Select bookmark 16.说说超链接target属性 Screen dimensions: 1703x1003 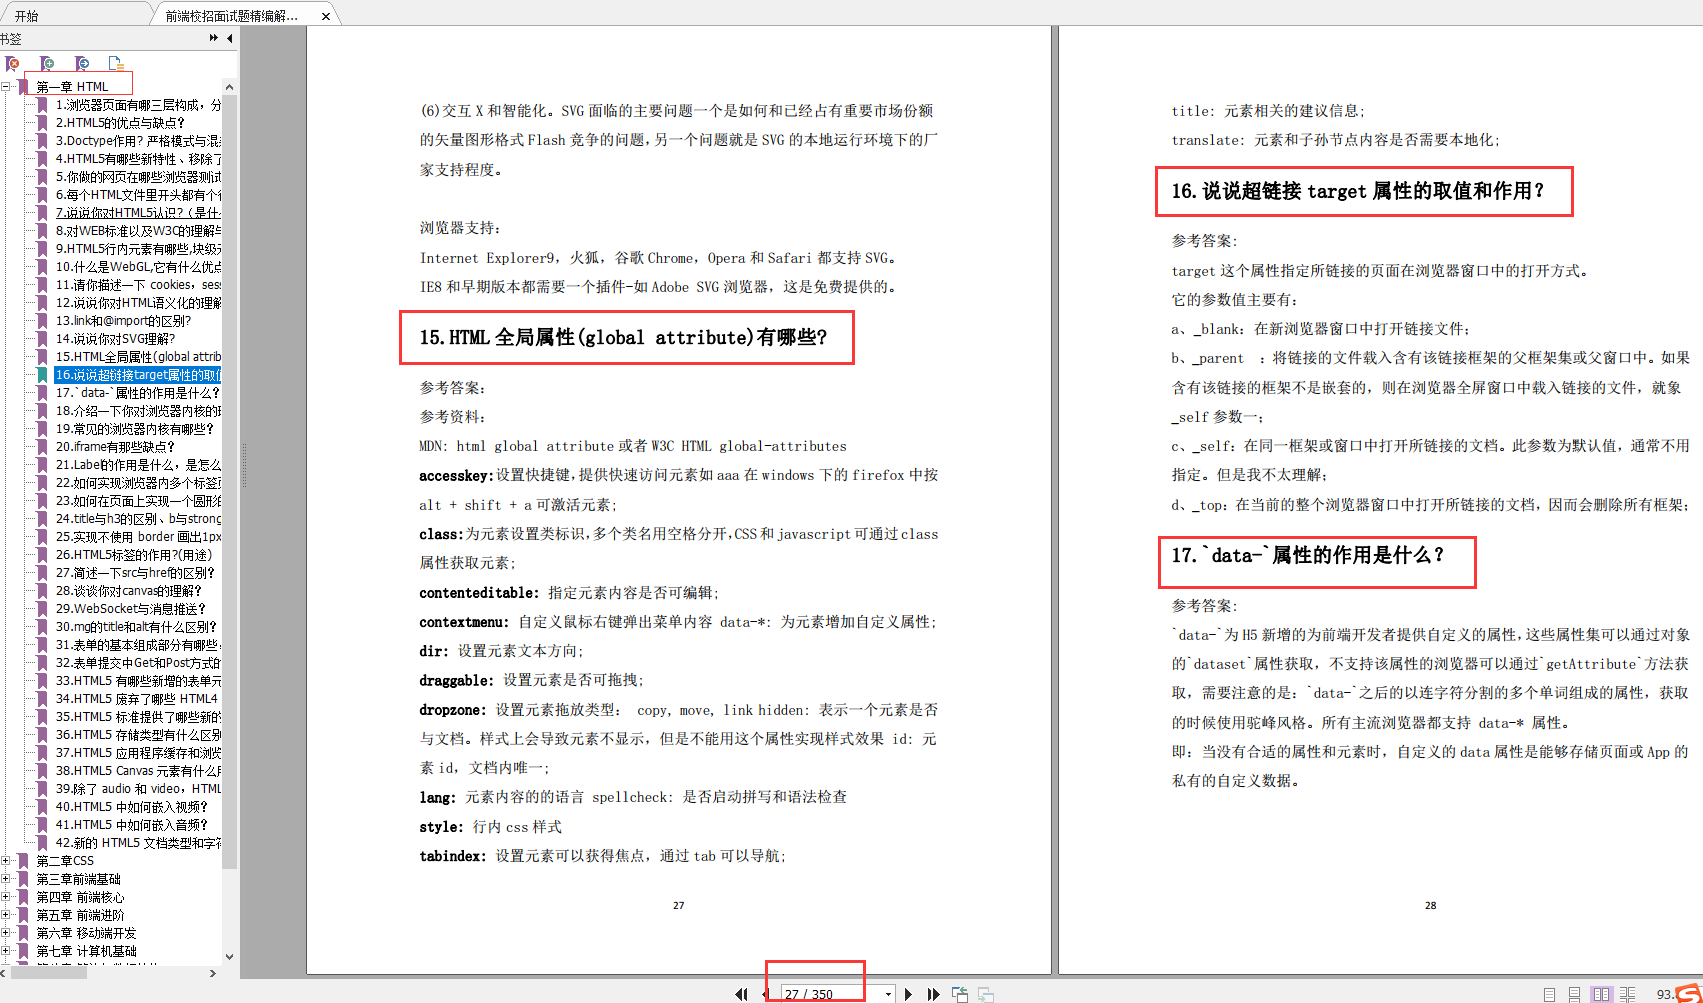coord(138,375)
